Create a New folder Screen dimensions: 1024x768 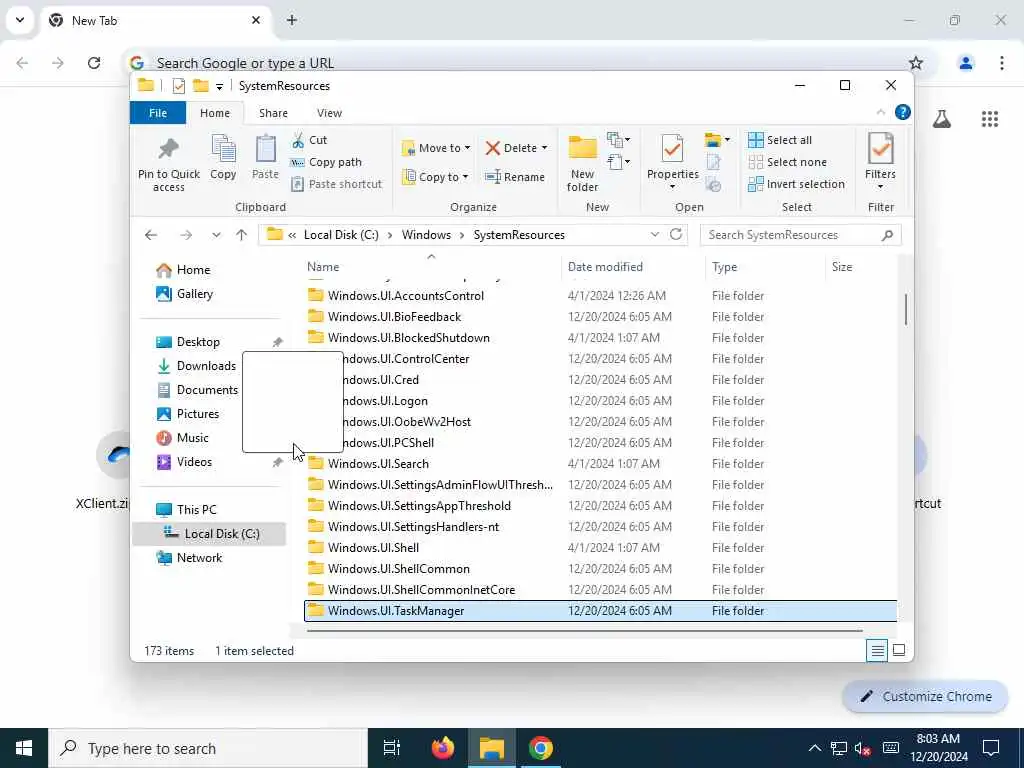click(582, 163)
